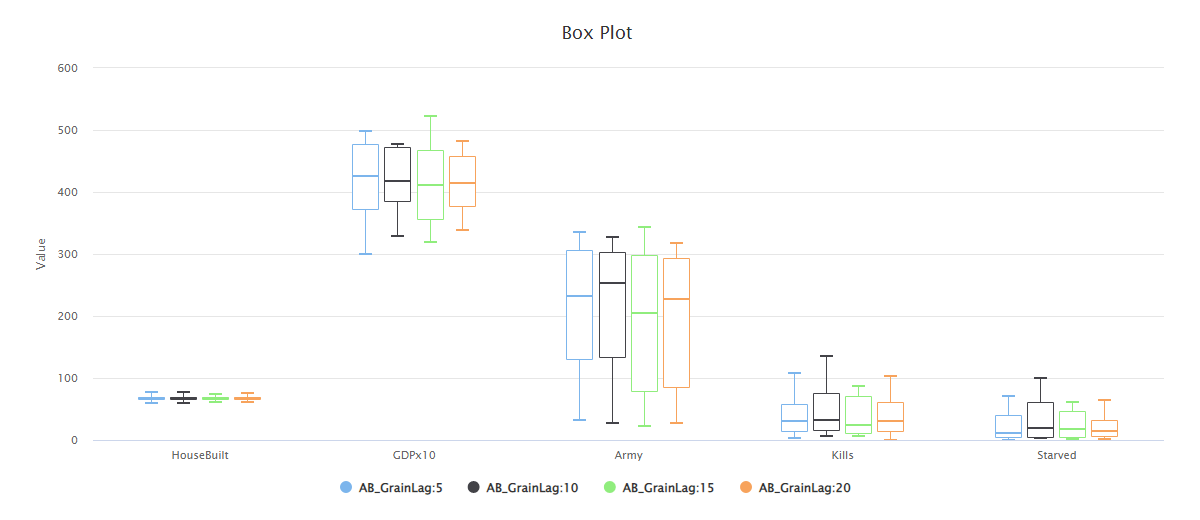
Task: Click the black Army box plot
Action: click(612, 305)
